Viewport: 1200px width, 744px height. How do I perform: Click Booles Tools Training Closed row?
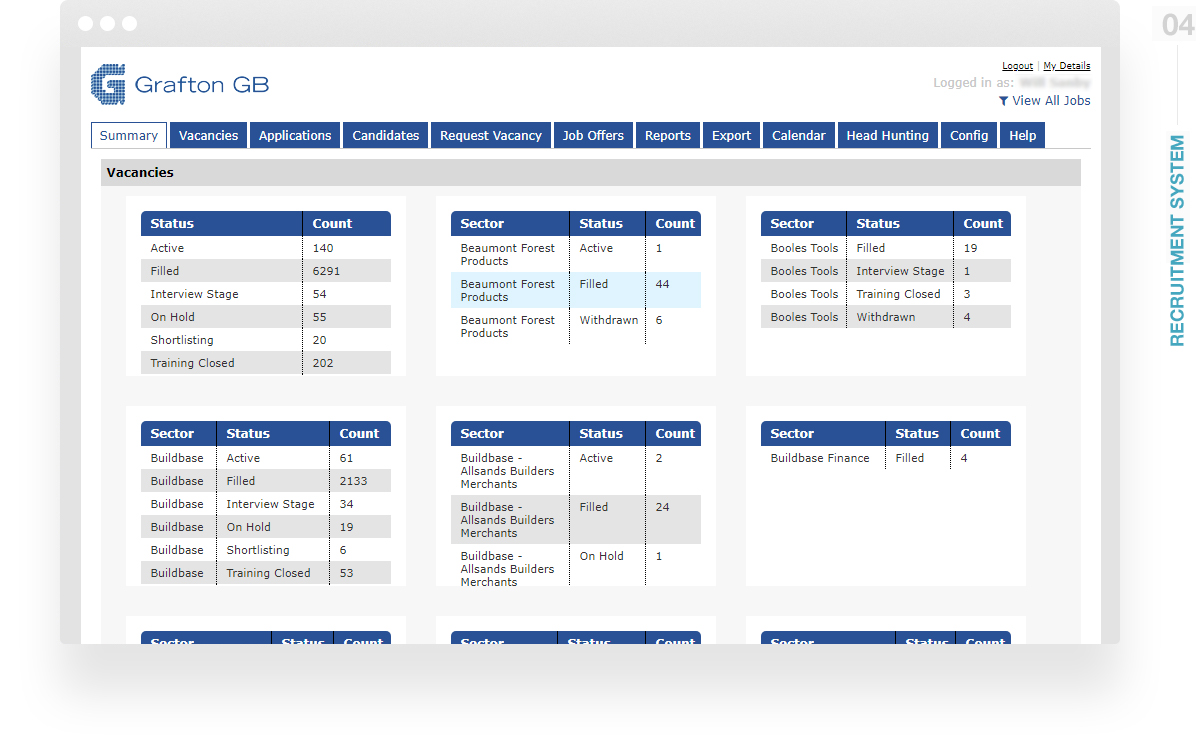pos(886,294)
